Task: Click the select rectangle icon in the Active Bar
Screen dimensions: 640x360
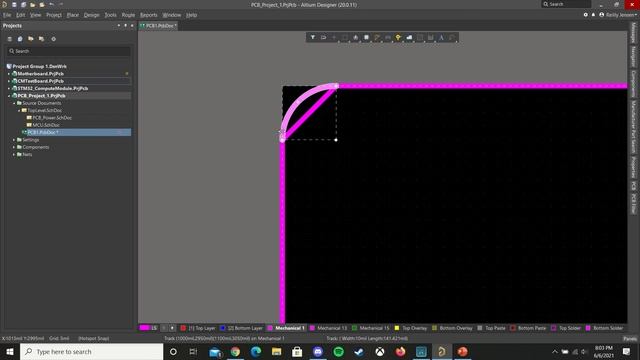Action: [x=345, y=38]
